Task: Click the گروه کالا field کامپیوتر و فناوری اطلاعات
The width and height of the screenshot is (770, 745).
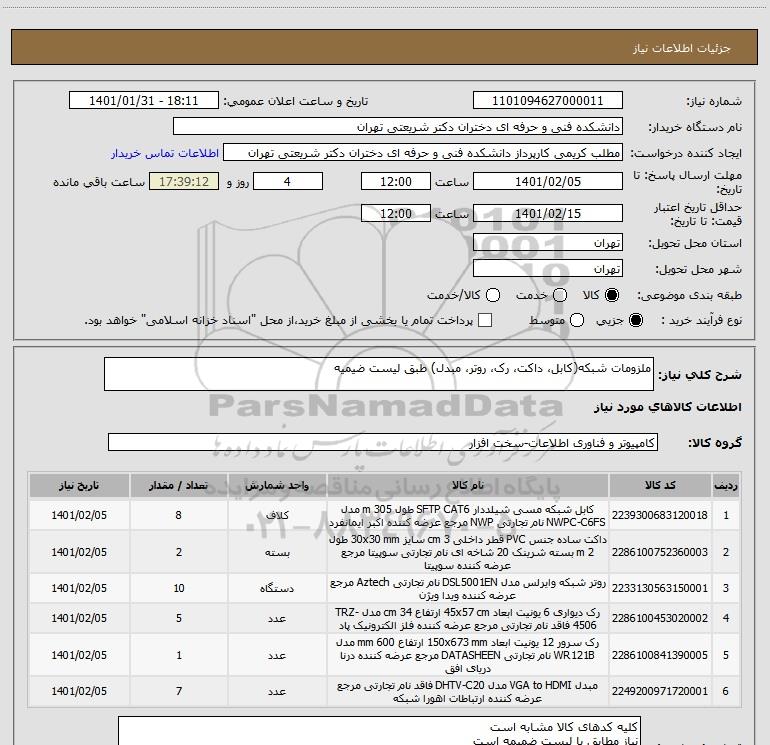Action: pos(383,442)
